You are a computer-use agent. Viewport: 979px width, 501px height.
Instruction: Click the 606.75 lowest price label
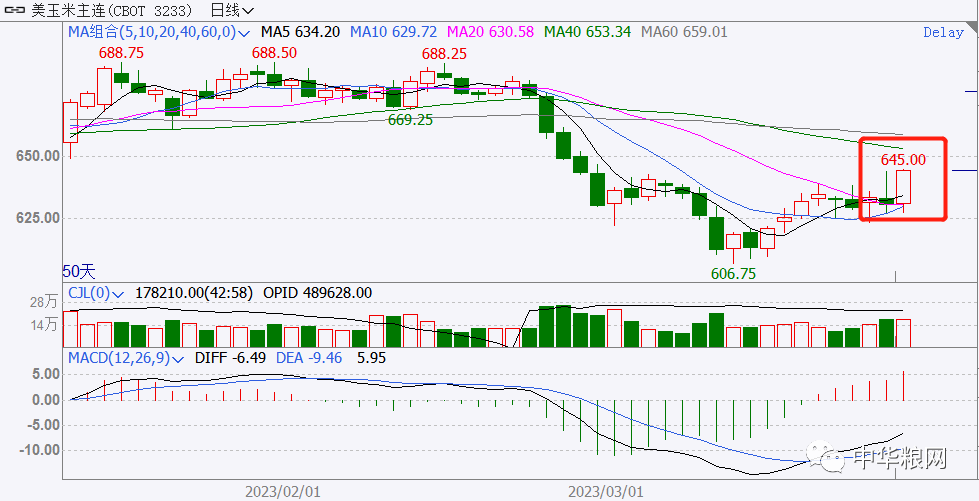click(x=734, y=273)
